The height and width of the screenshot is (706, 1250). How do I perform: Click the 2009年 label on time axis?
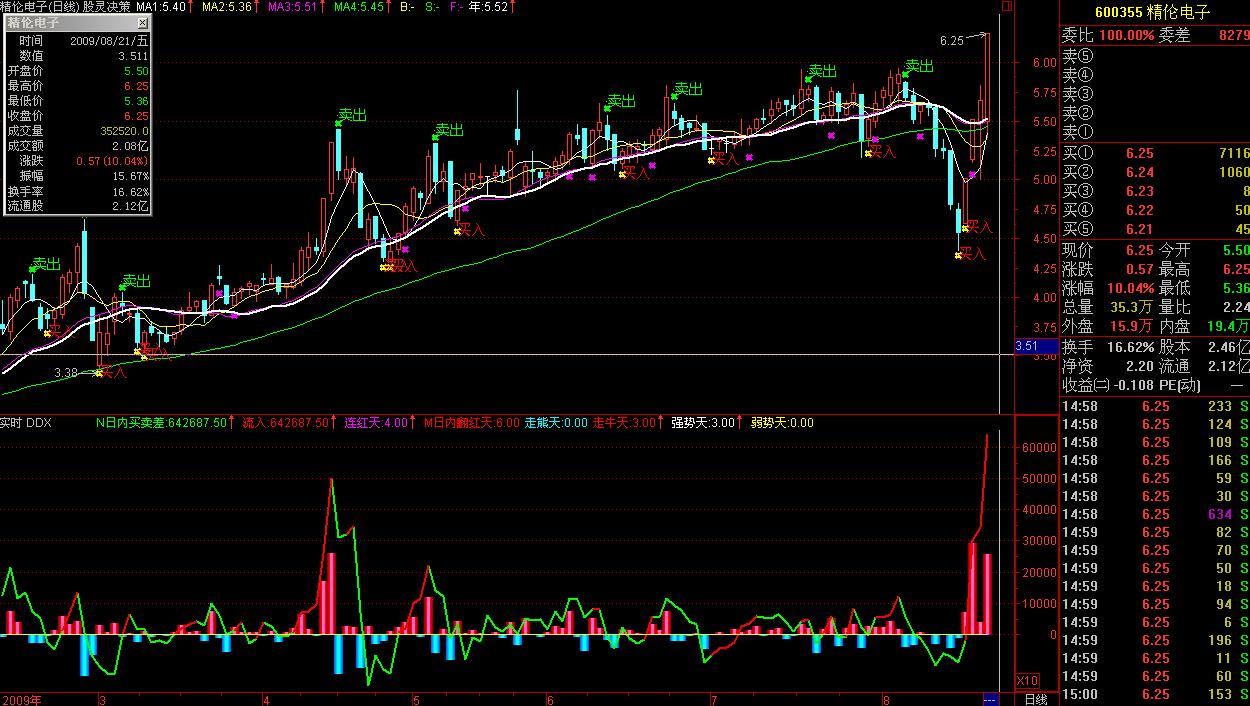tap(23, 699)
